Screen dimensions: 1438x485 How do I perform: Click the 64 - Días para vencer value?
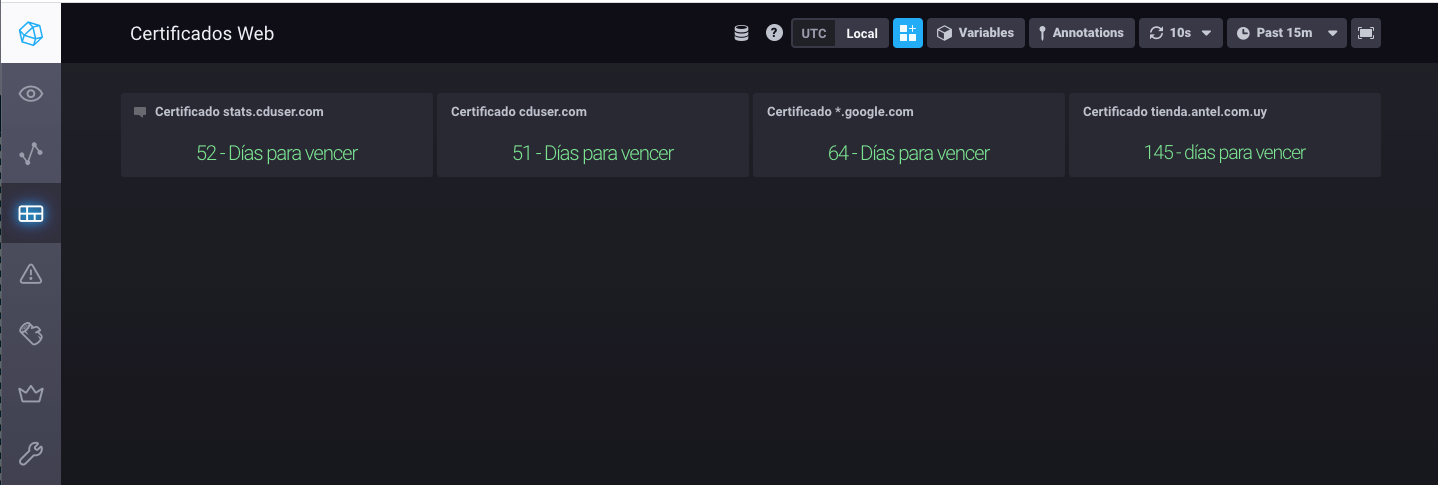point(909,153)
